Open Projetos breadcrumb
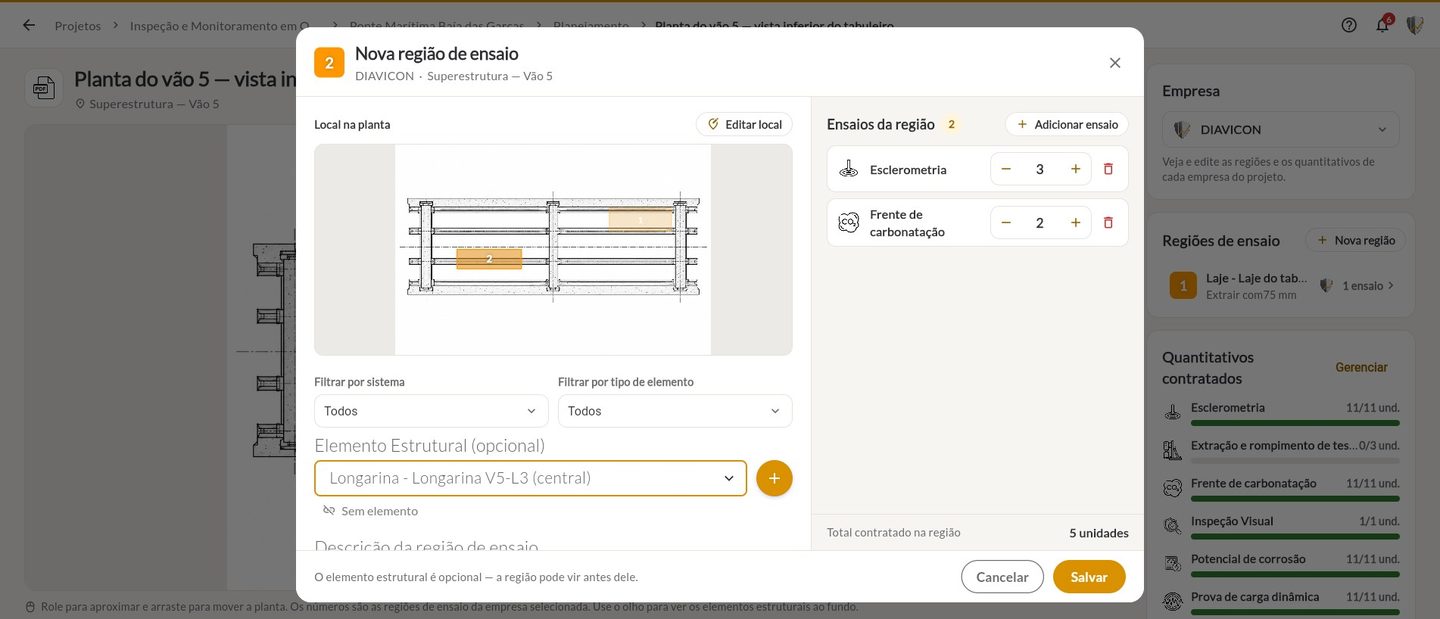Viewport: 1440px width, 619px height. pyautogui.click(x=78, y=25)
